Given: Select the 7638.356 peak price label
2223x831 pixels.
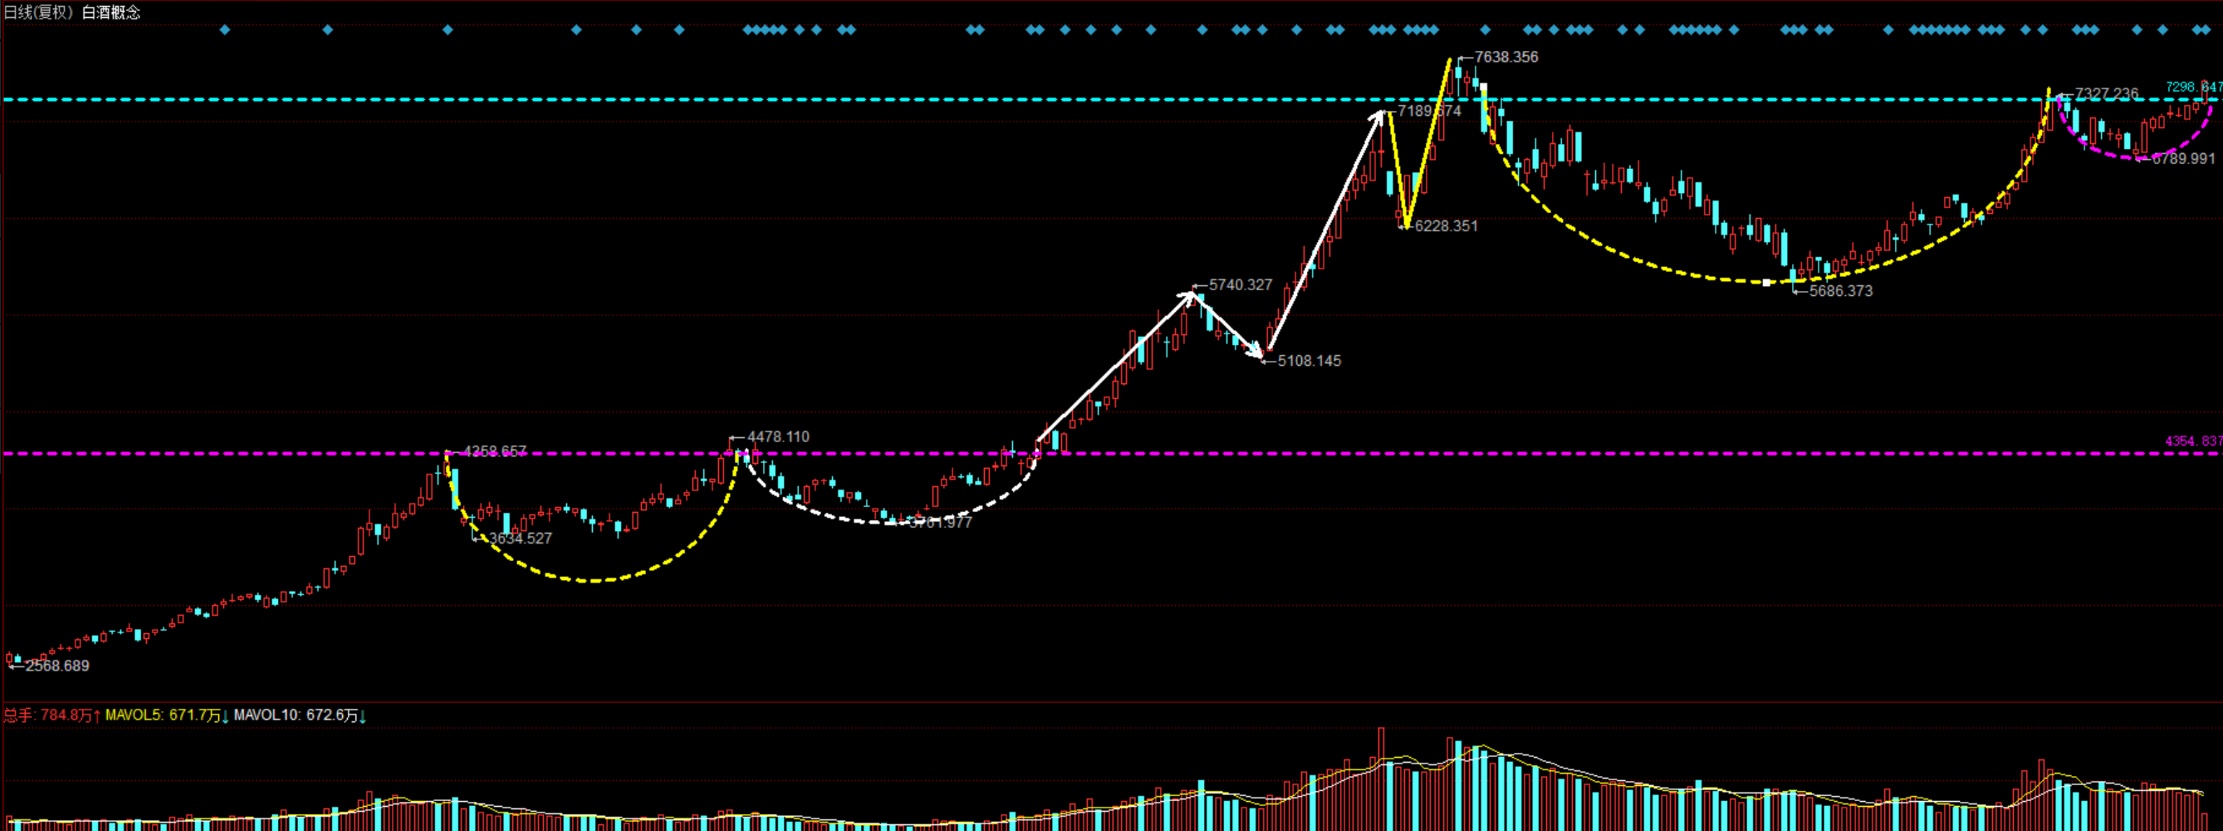Looking at the screenshot, I should [1506, 57].
